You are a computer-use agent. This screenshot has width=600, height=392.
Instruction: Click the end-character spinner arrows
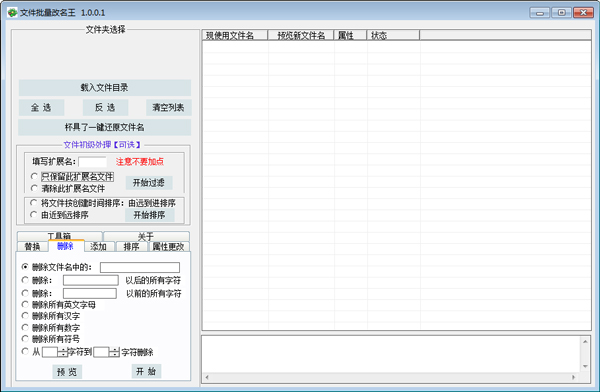[114, 352]
